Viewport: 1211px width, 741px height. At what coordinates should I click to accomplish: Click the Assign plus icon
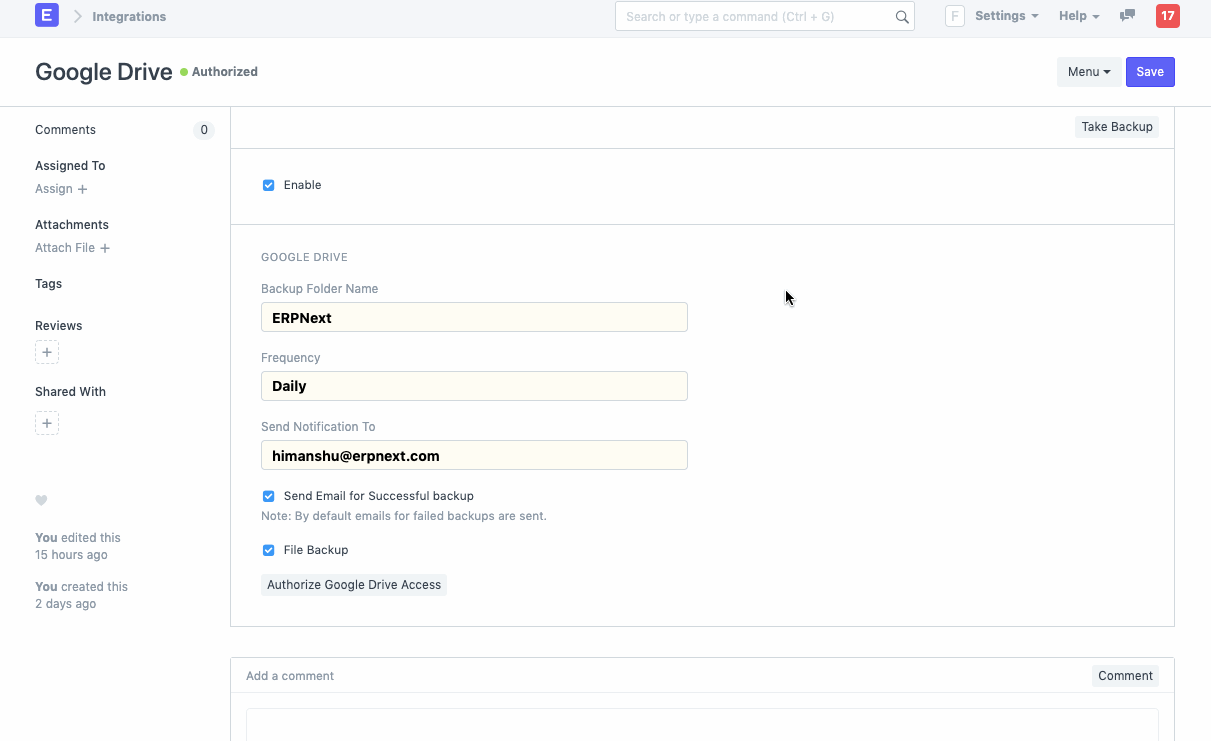coord(83,189)
